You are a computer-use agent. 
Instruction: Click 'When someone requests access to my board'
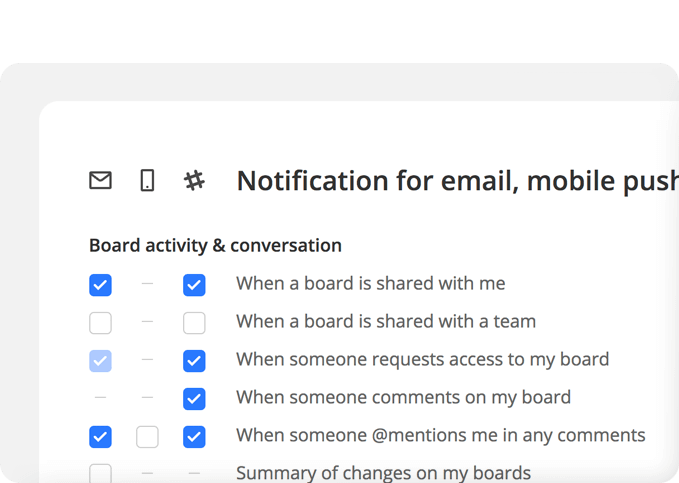point(423,360)
